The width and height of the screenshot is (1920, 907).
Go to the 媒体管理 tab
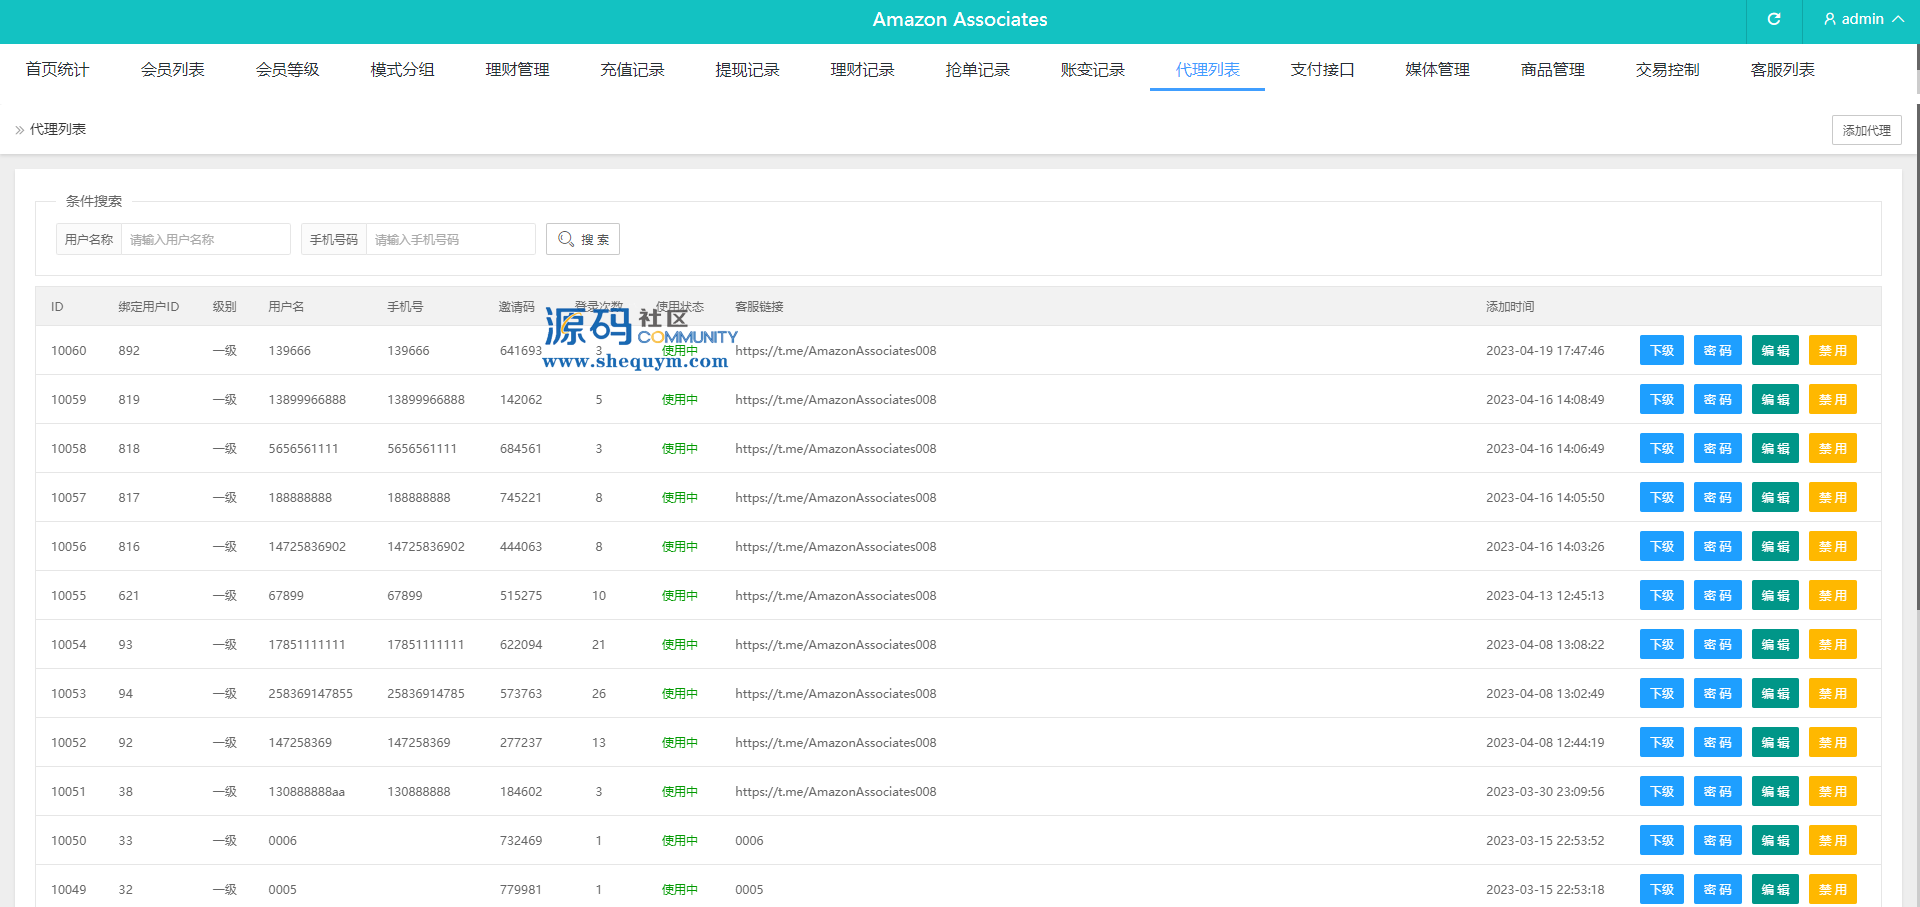pos(1437,69)
